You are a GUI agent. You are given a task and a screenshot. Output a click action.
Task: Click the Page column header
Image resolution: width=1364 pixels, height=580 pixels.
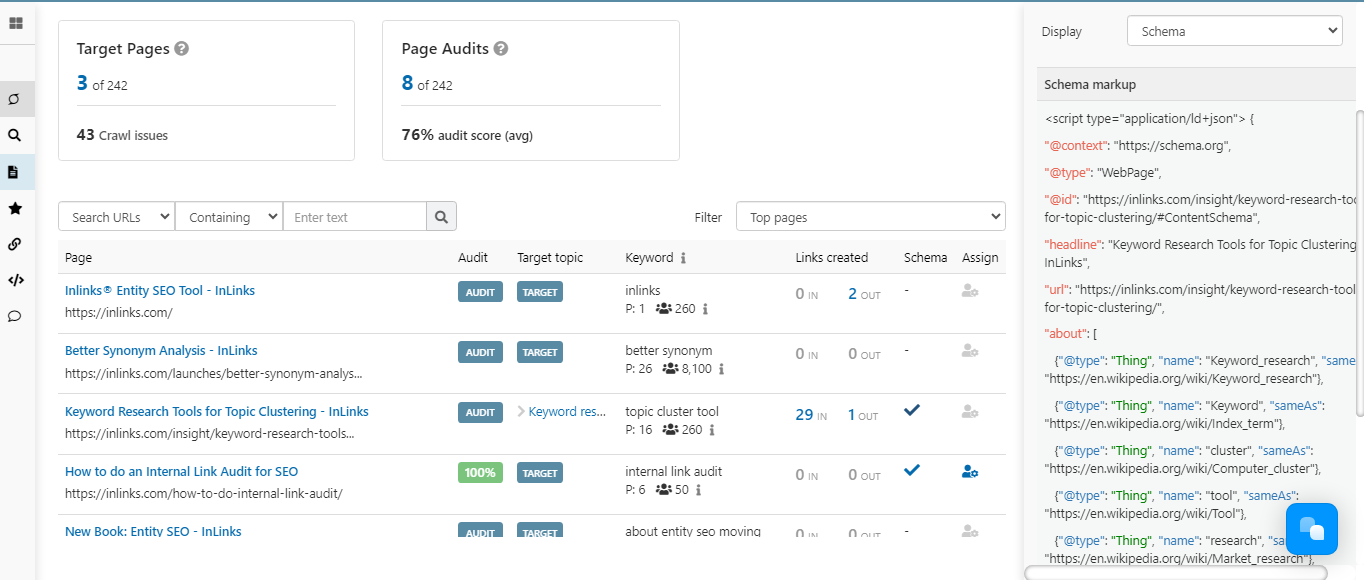coord(78,258)
